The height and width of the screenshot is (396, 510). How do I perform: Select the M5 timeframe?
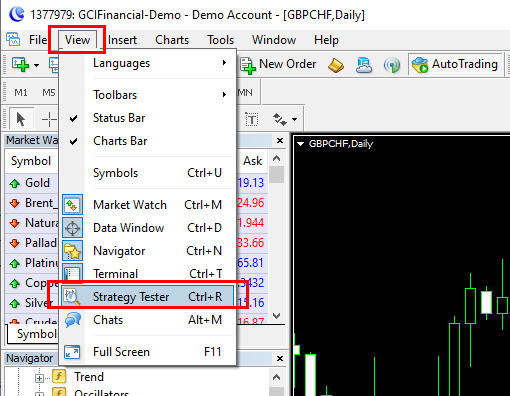[x=49, y=92]
